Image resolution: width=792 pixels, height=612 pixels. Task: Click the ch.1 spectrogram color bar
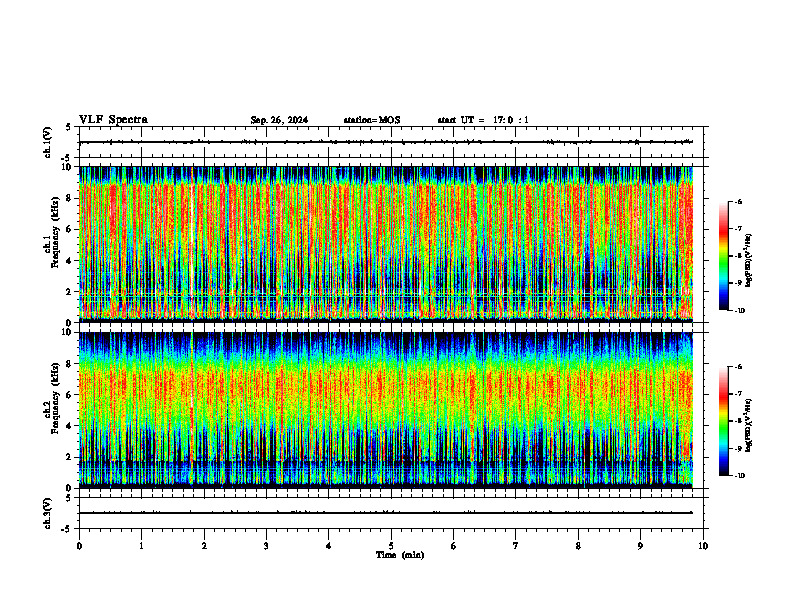(723, 256)
